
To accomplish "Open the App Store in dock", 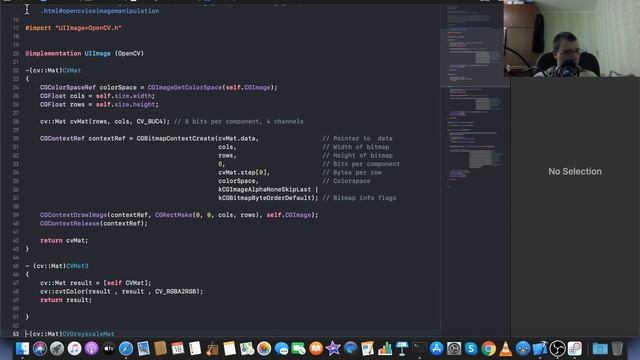I will point(436,349).
